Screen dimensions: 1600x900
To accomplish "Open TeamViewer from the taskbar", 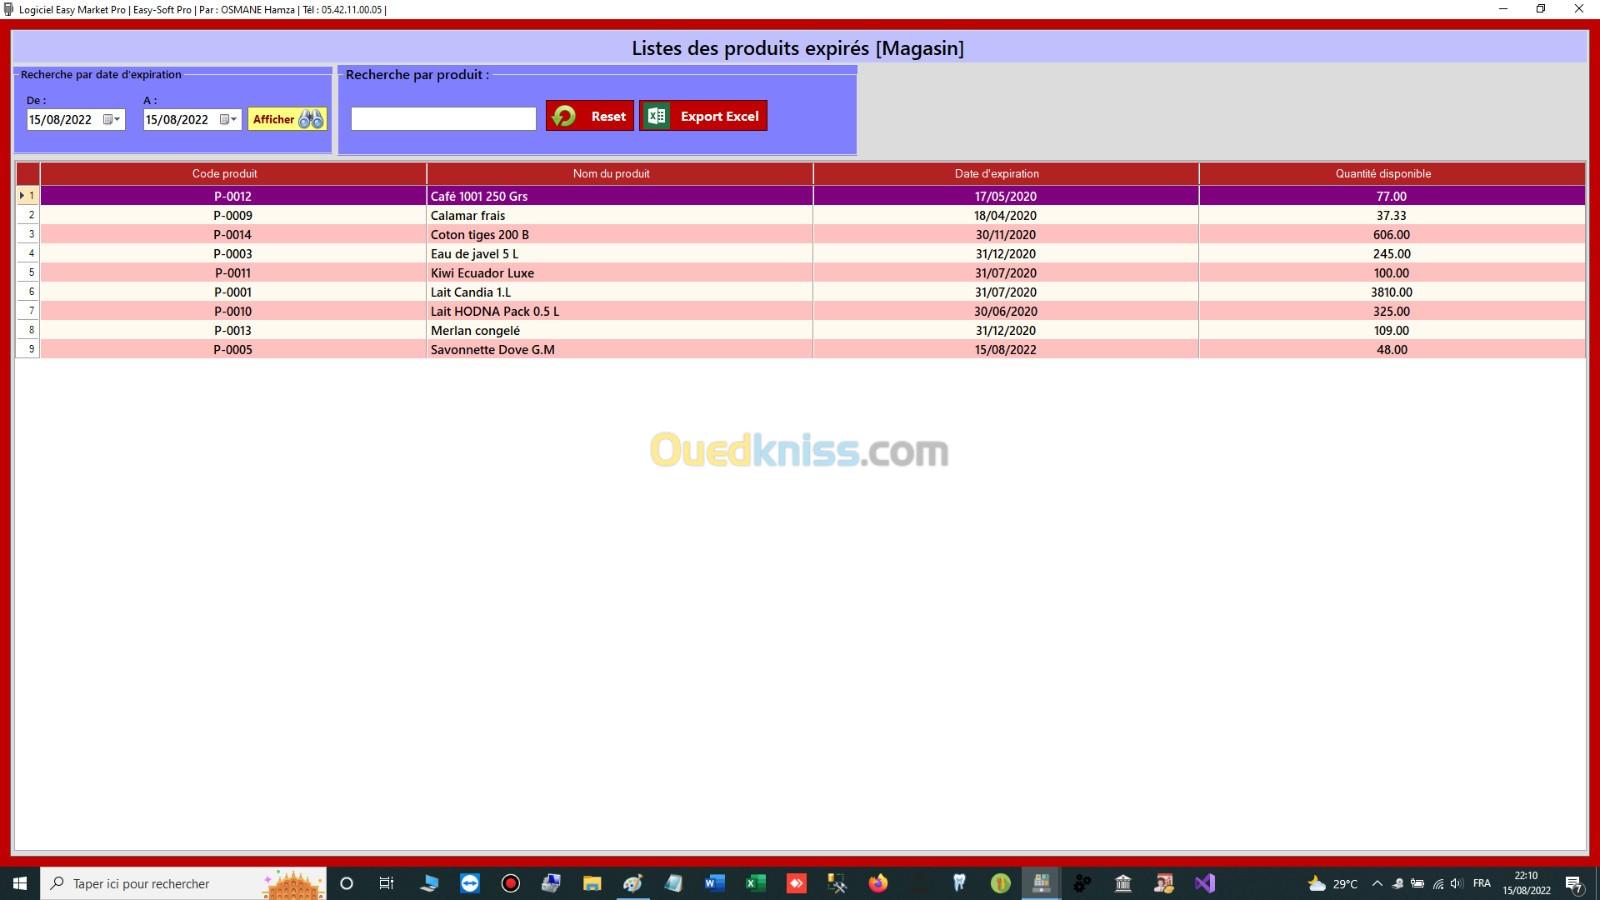I will coord(470,883).
